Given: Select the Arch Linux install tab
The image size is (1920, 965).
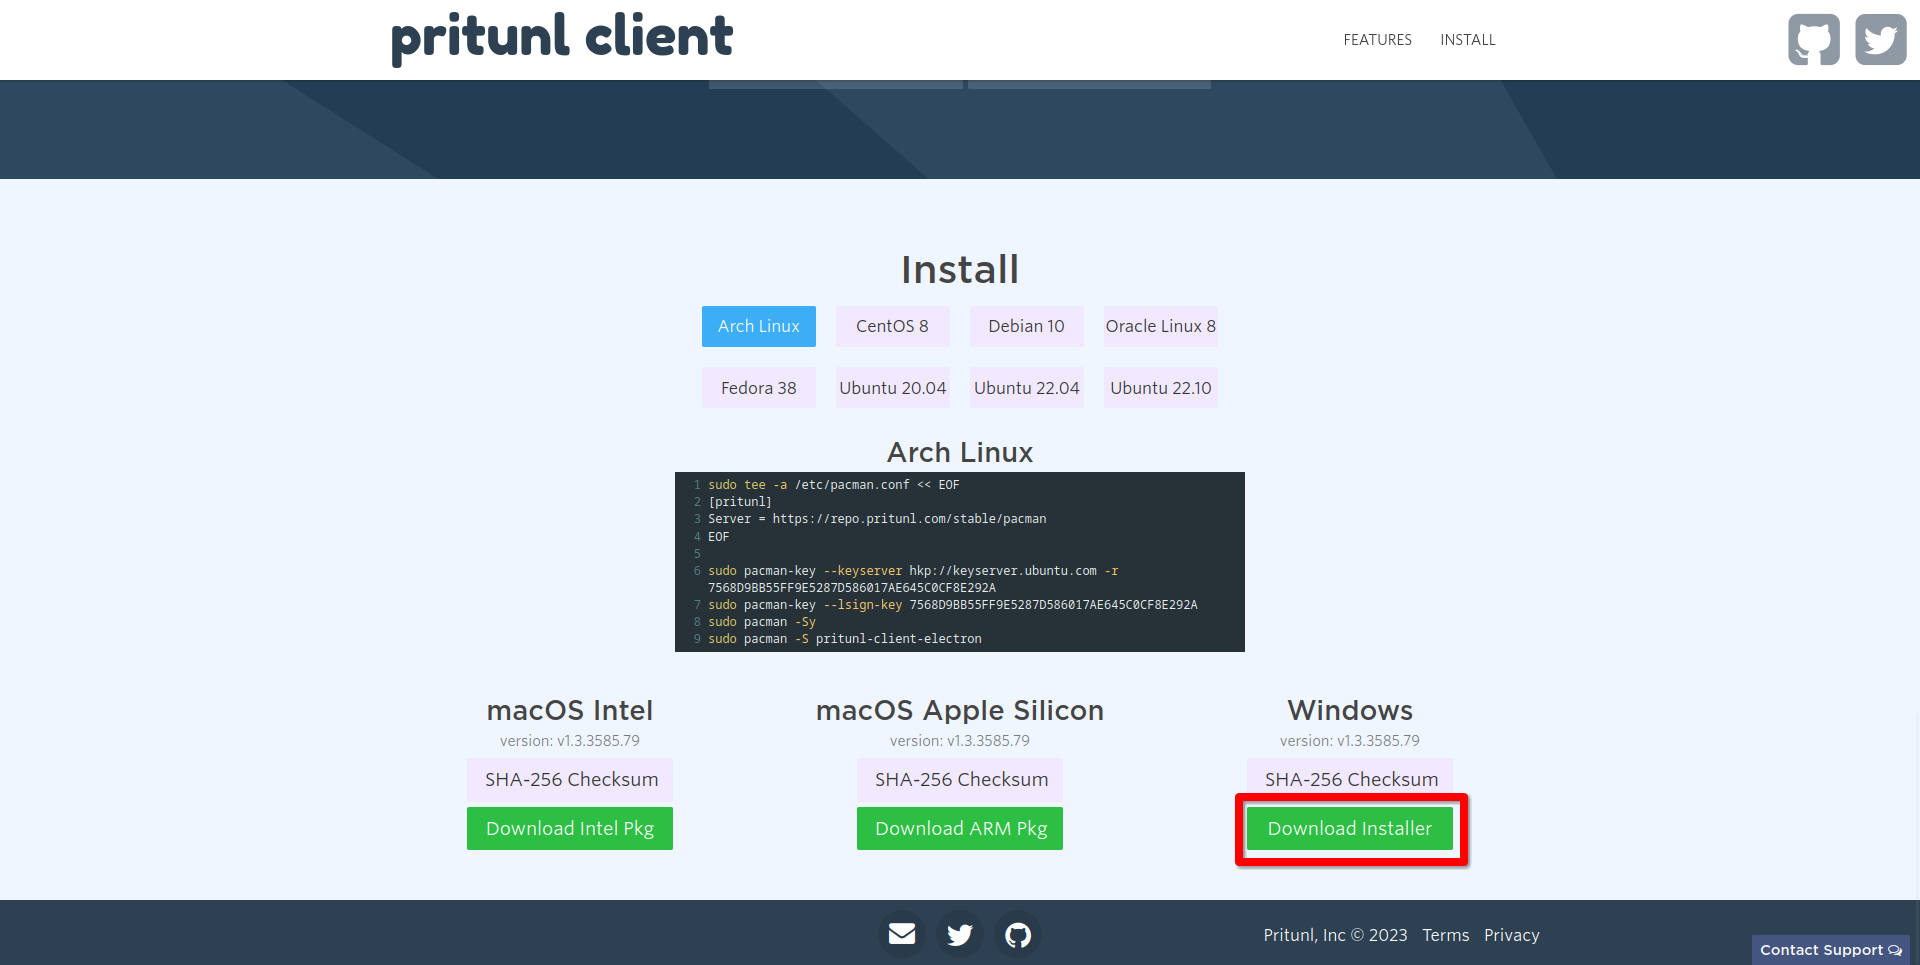Looking at the screenshot, I should coord(759,326).
